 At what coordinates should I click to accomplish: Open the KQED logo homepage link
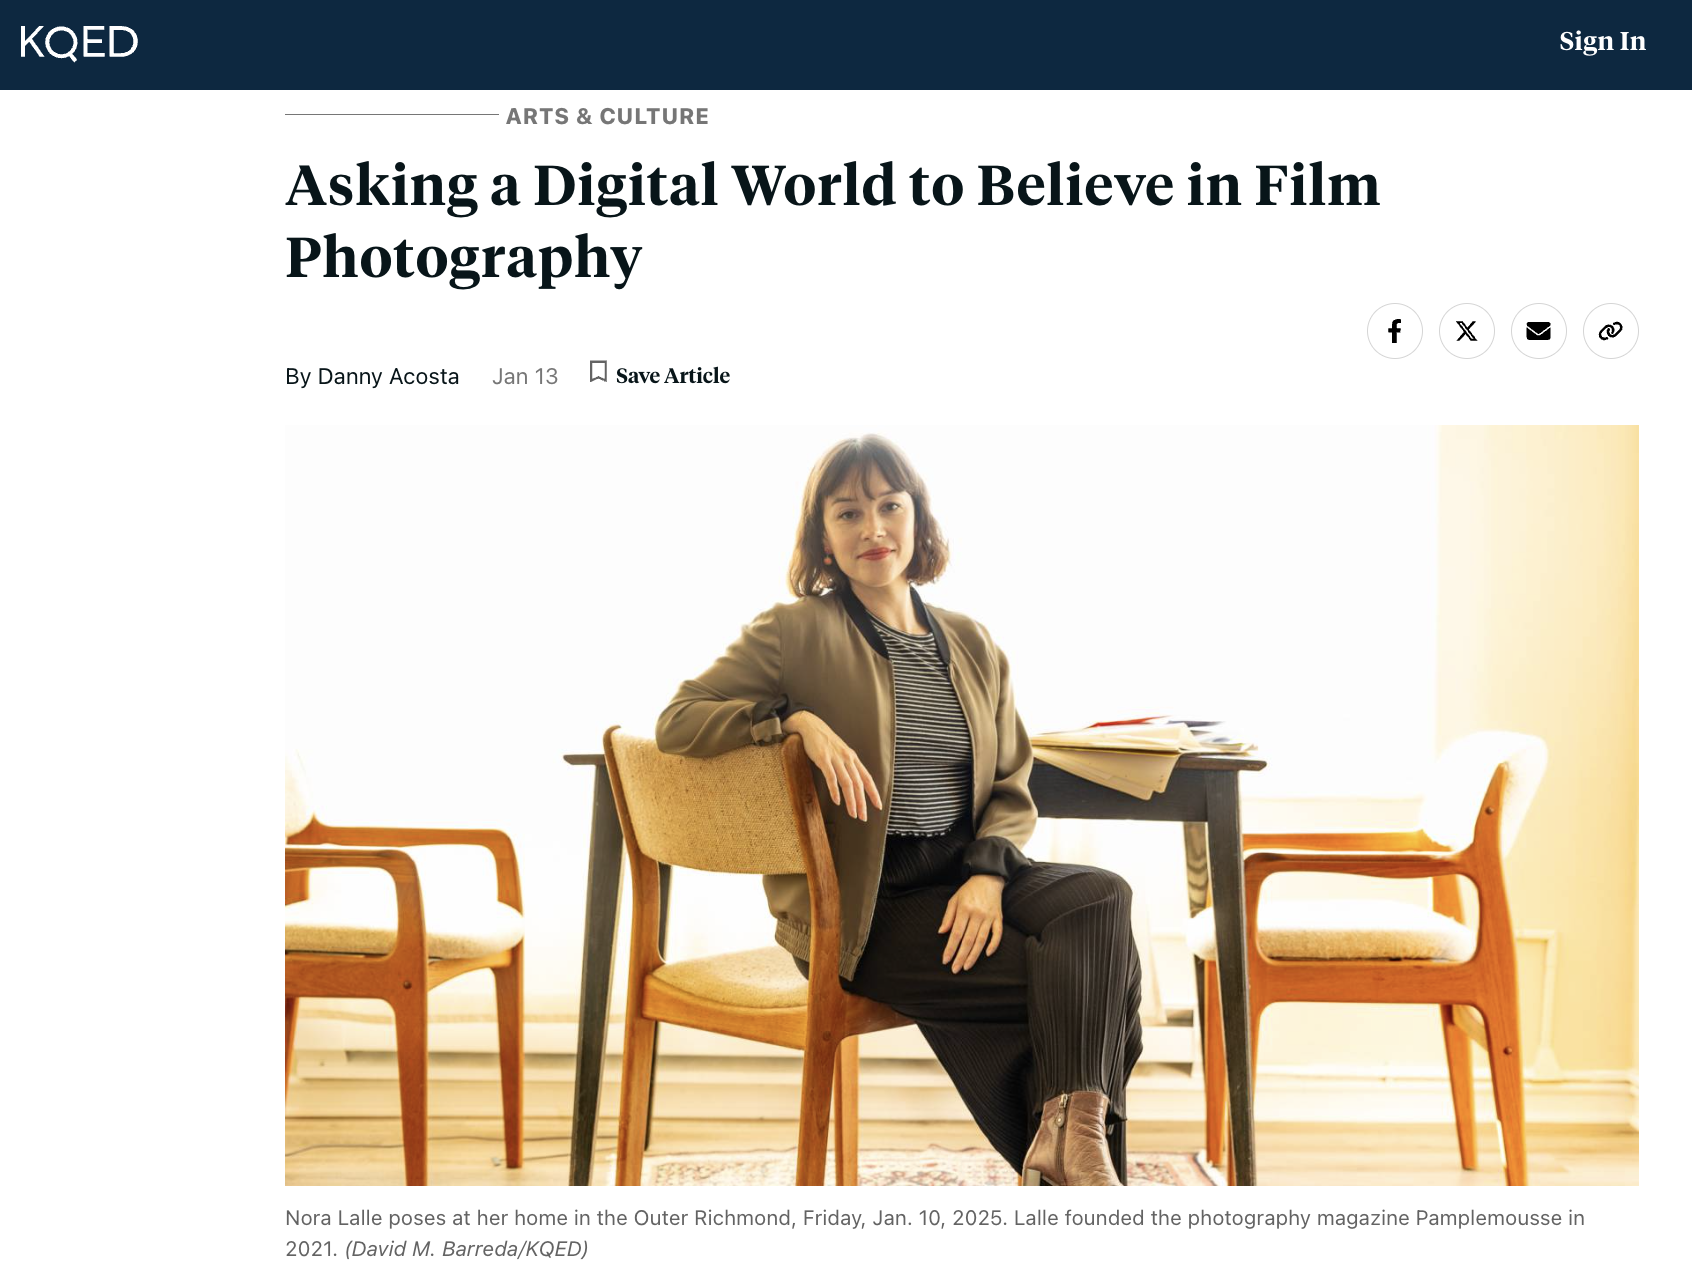(x=79, y=42)
